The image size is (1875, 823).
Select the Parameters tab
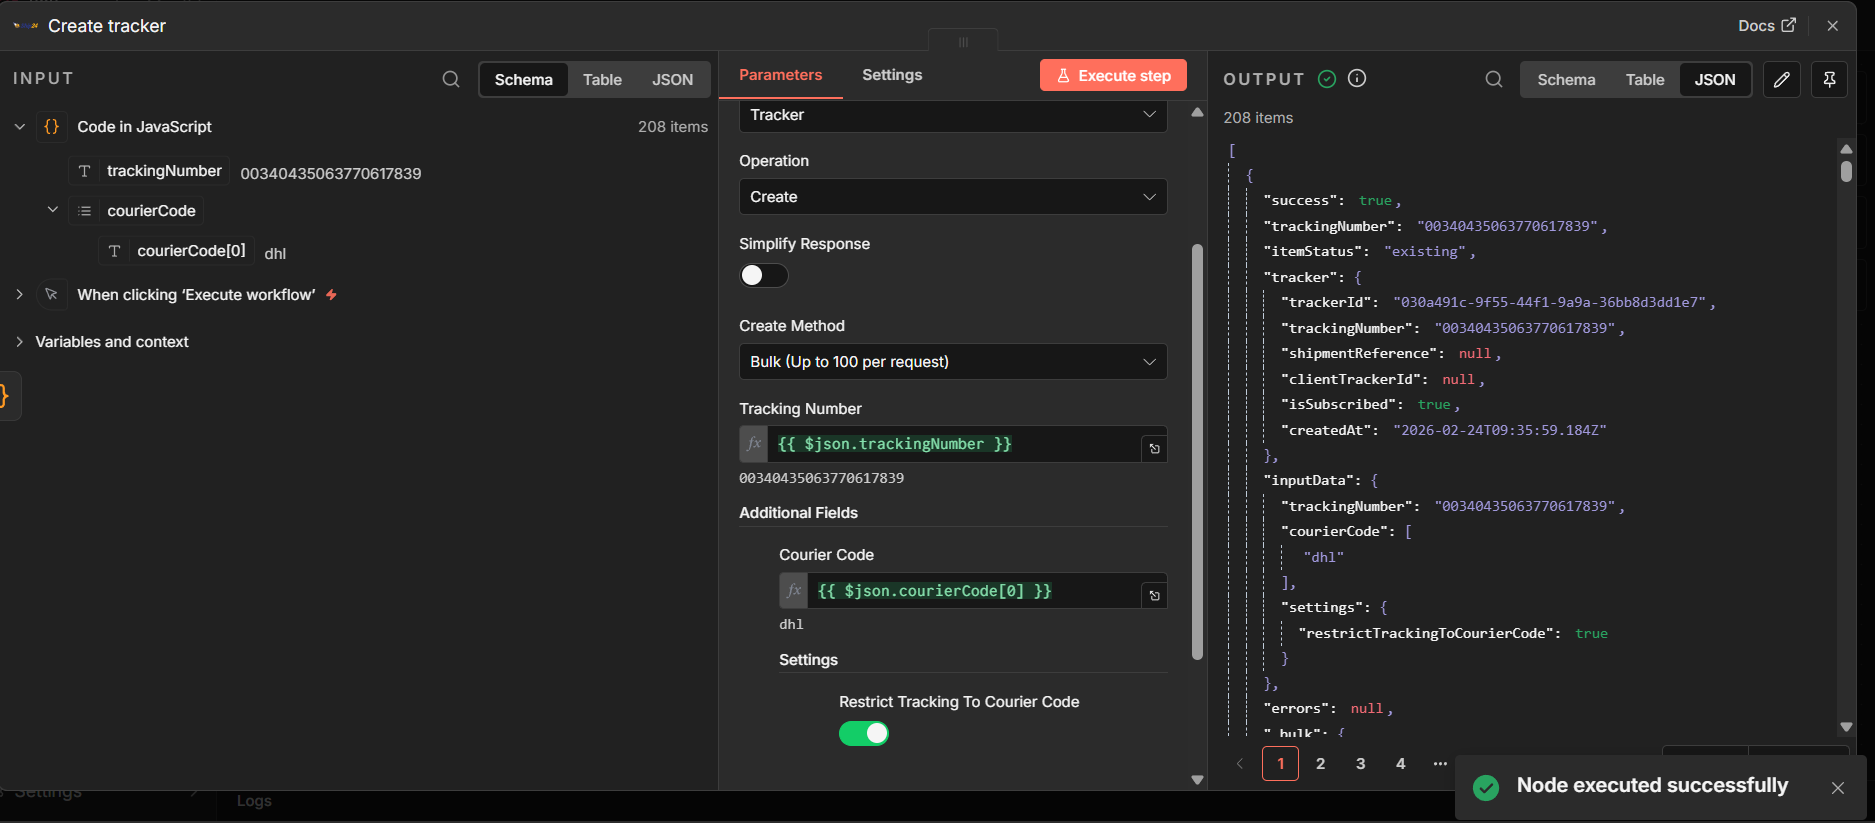[780, 75]
